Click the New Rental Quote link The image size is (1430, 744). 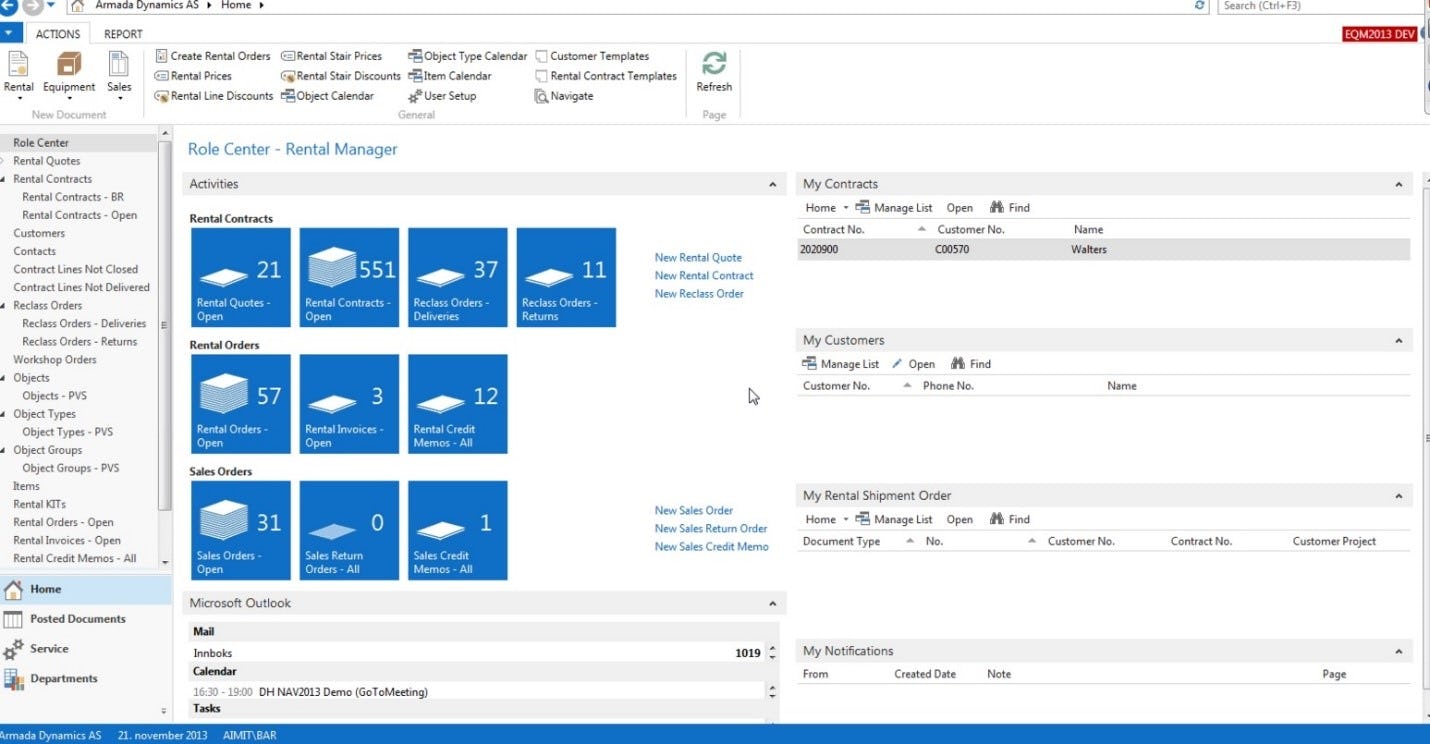698,258
